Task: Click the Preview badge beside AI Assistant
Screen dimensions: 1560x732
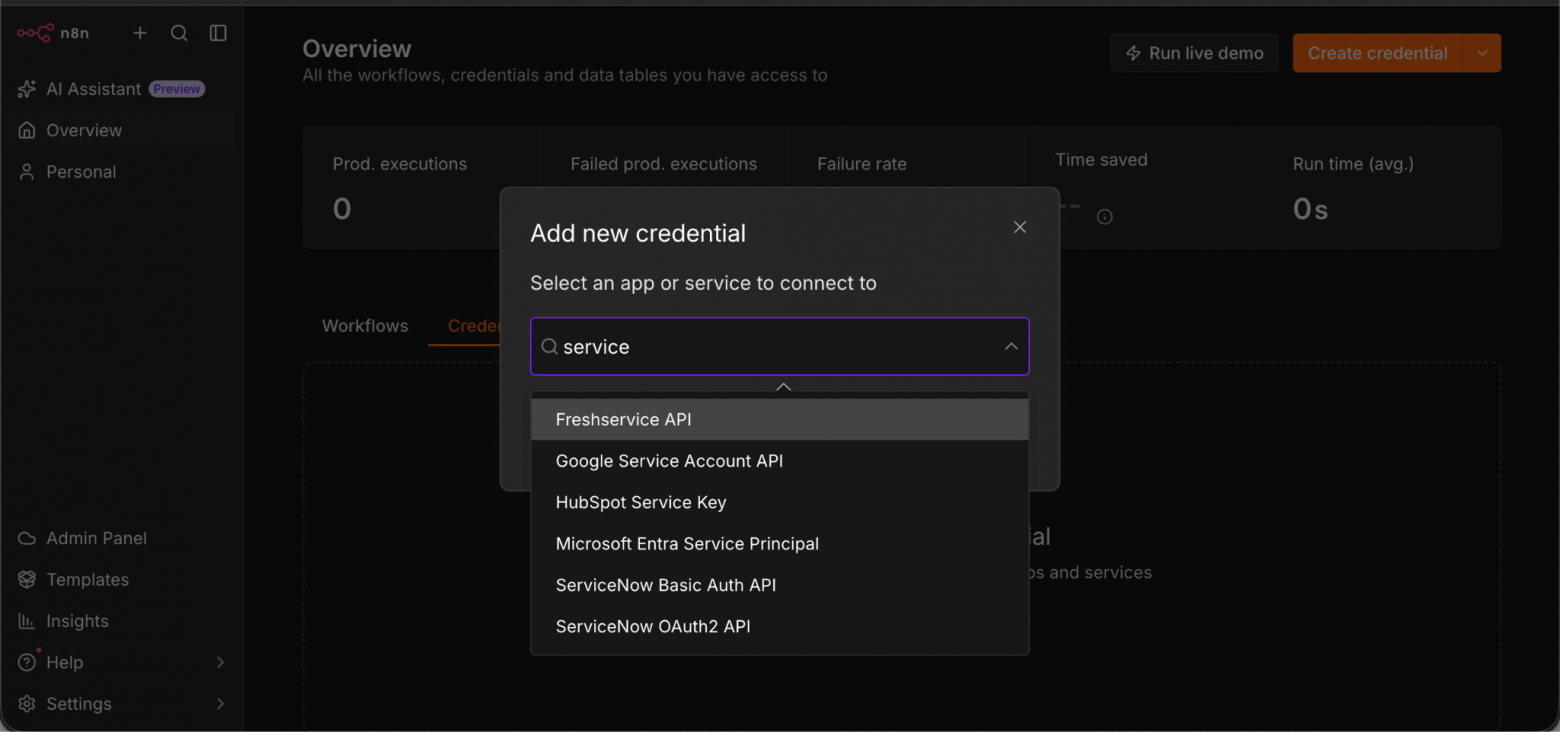Action: (177, 89)
